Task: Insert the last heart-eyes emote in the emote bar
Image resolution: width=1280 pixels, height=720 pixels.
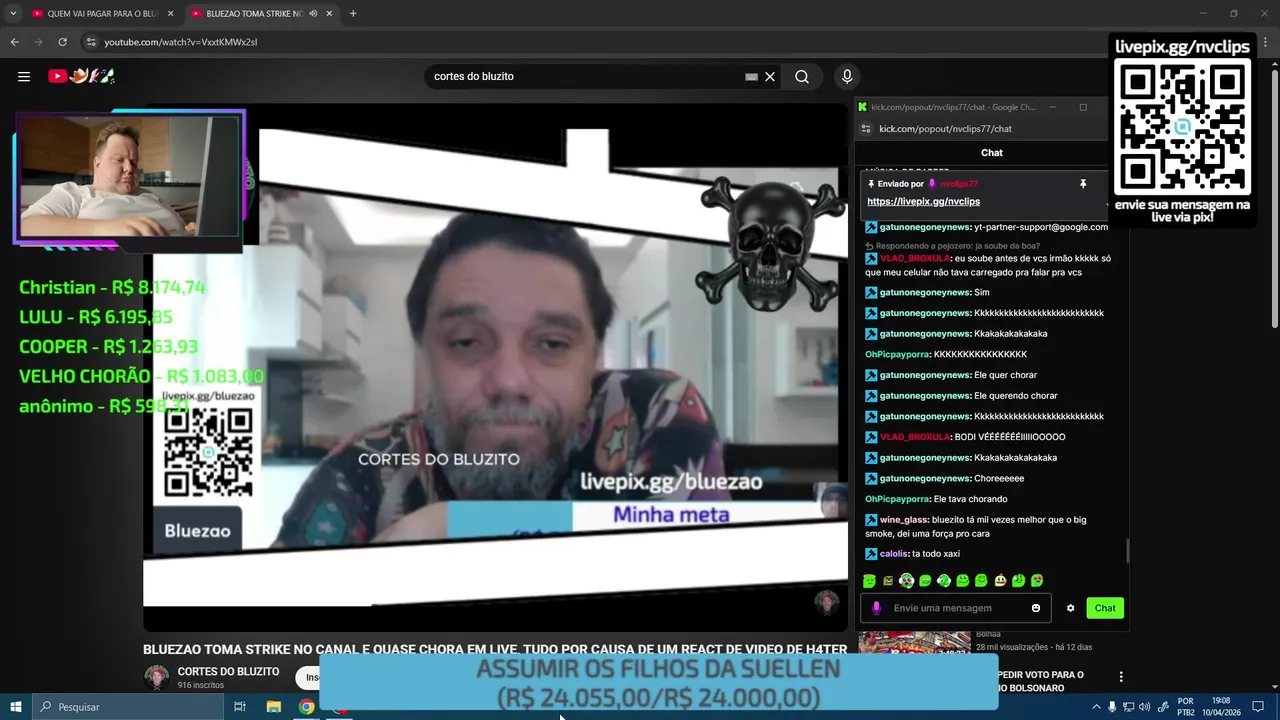Action: [x=1037, y=581]
